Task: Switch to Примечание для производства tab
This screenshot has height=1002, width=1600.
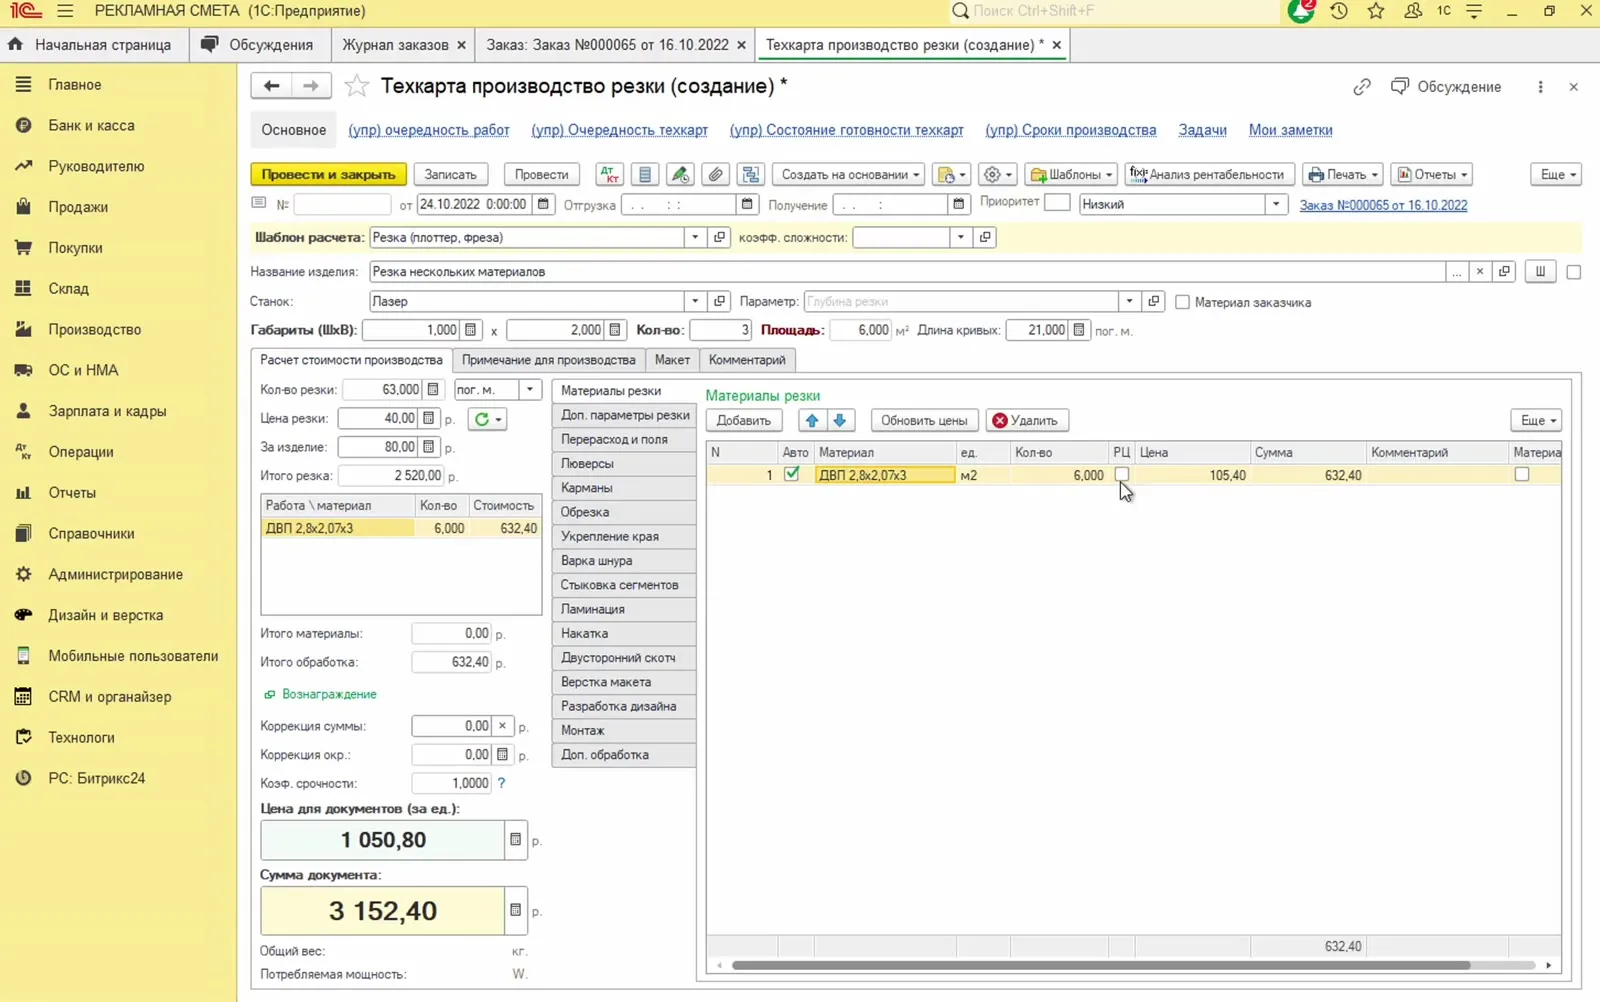Action: 548,360
